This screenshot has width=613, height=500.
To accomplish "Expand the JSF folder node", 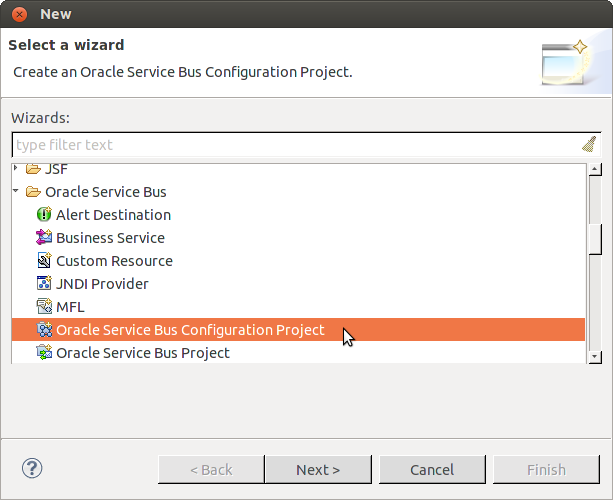I will point(17,169).
